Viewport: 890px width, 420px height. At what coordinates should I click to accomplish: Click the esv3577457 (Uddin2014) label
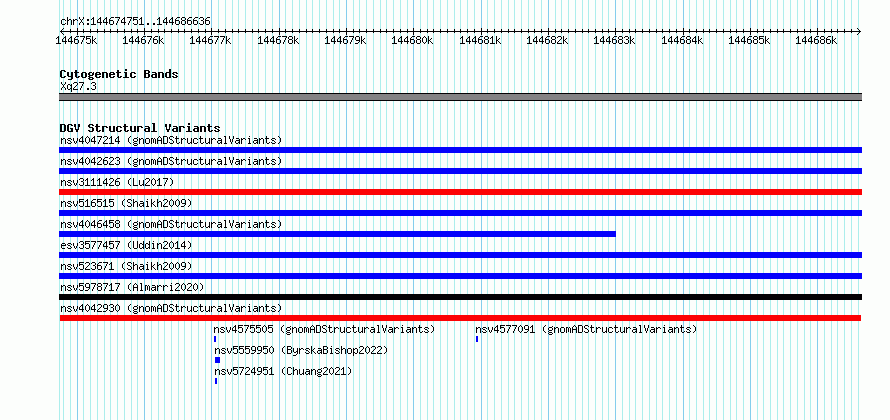point(126,245)
